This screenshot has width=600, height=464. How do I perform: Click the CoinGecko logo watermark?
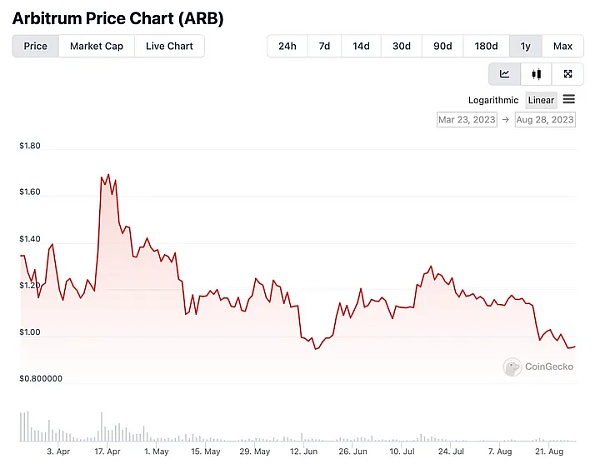(539, 367)
